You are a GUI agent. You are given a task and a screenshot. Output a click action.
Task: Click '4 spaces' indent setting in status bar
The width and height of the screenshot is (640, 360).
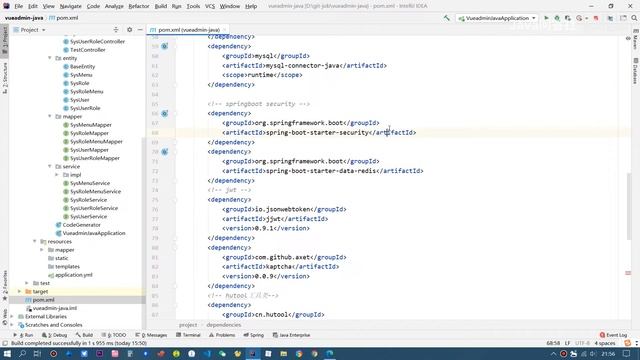point(605,343)
